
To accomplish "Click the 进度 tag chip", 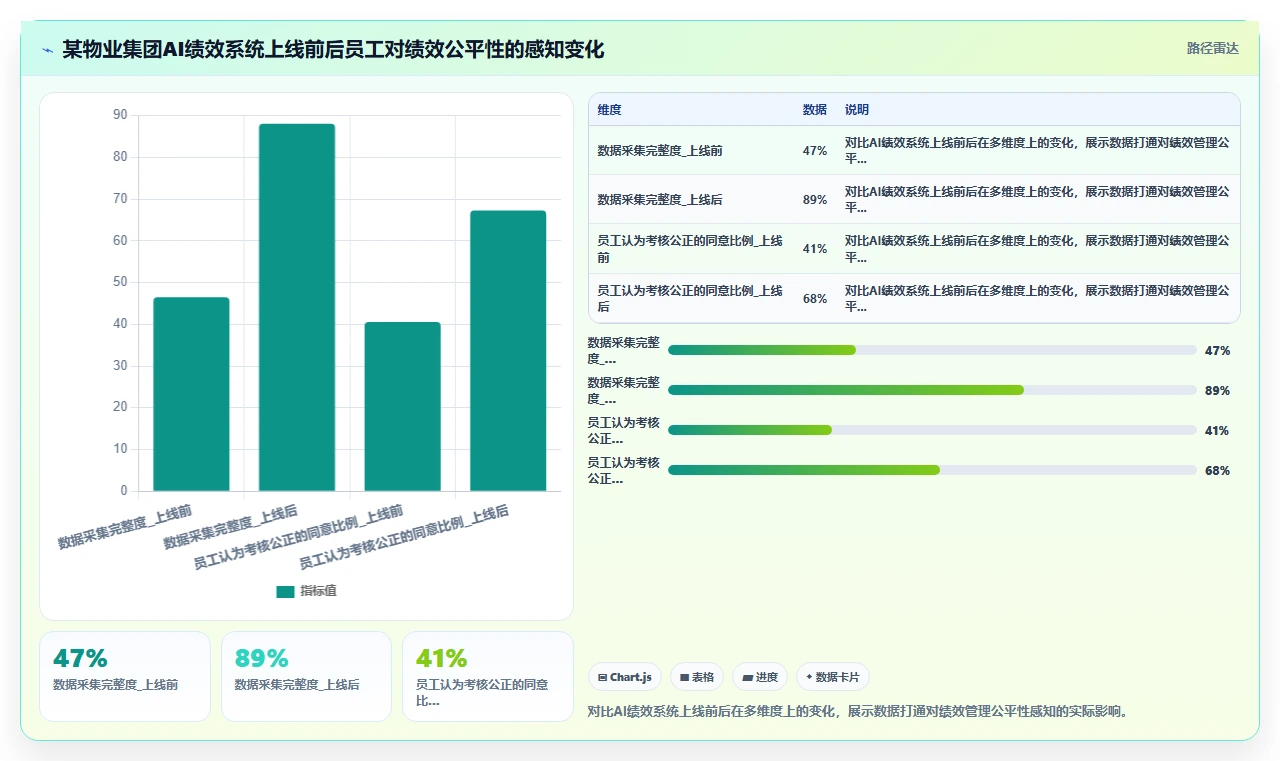I will point(759,677).
